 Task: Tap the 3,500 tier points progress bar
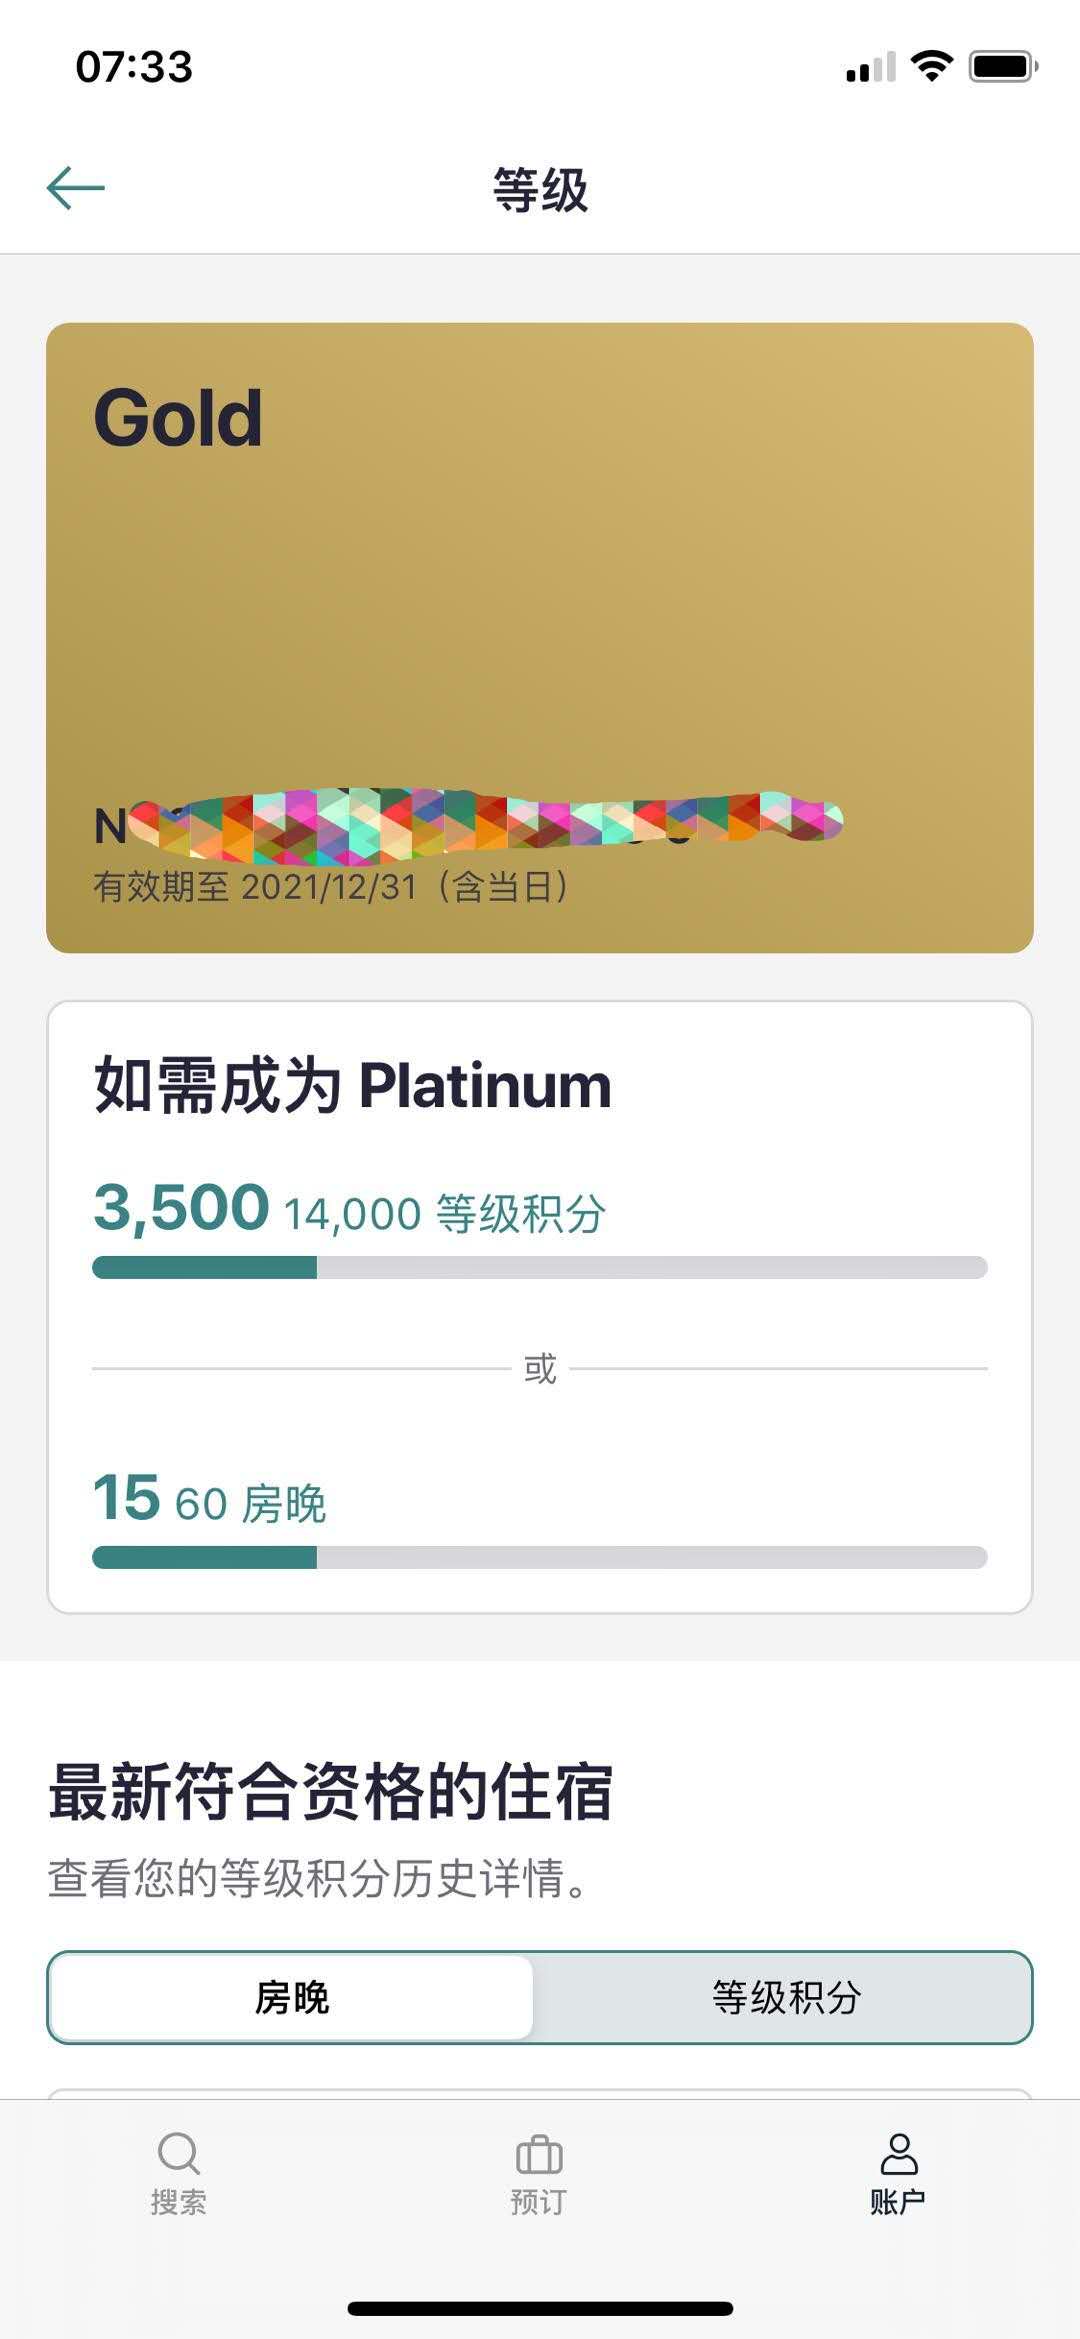coord(540,1267)
